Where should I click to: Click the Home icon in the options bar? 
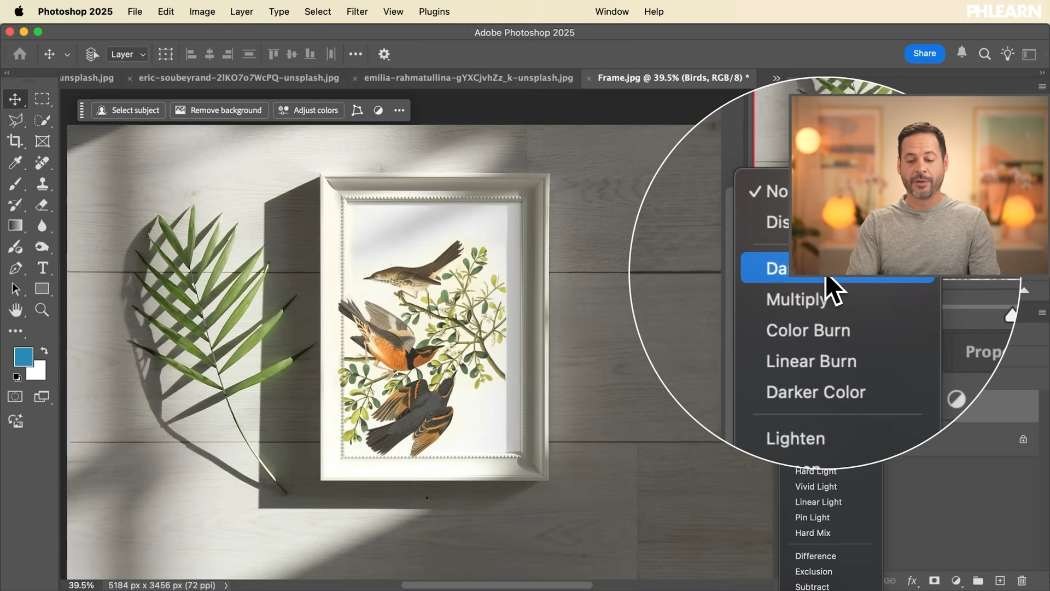point(19,54)
